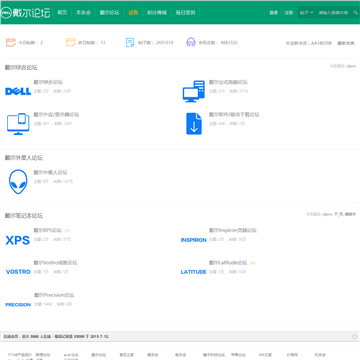The width and height of the screenshot is (360, 360).
Task: Open the driver download file icon
Action: pyautogui.click(x=194, y=124)
